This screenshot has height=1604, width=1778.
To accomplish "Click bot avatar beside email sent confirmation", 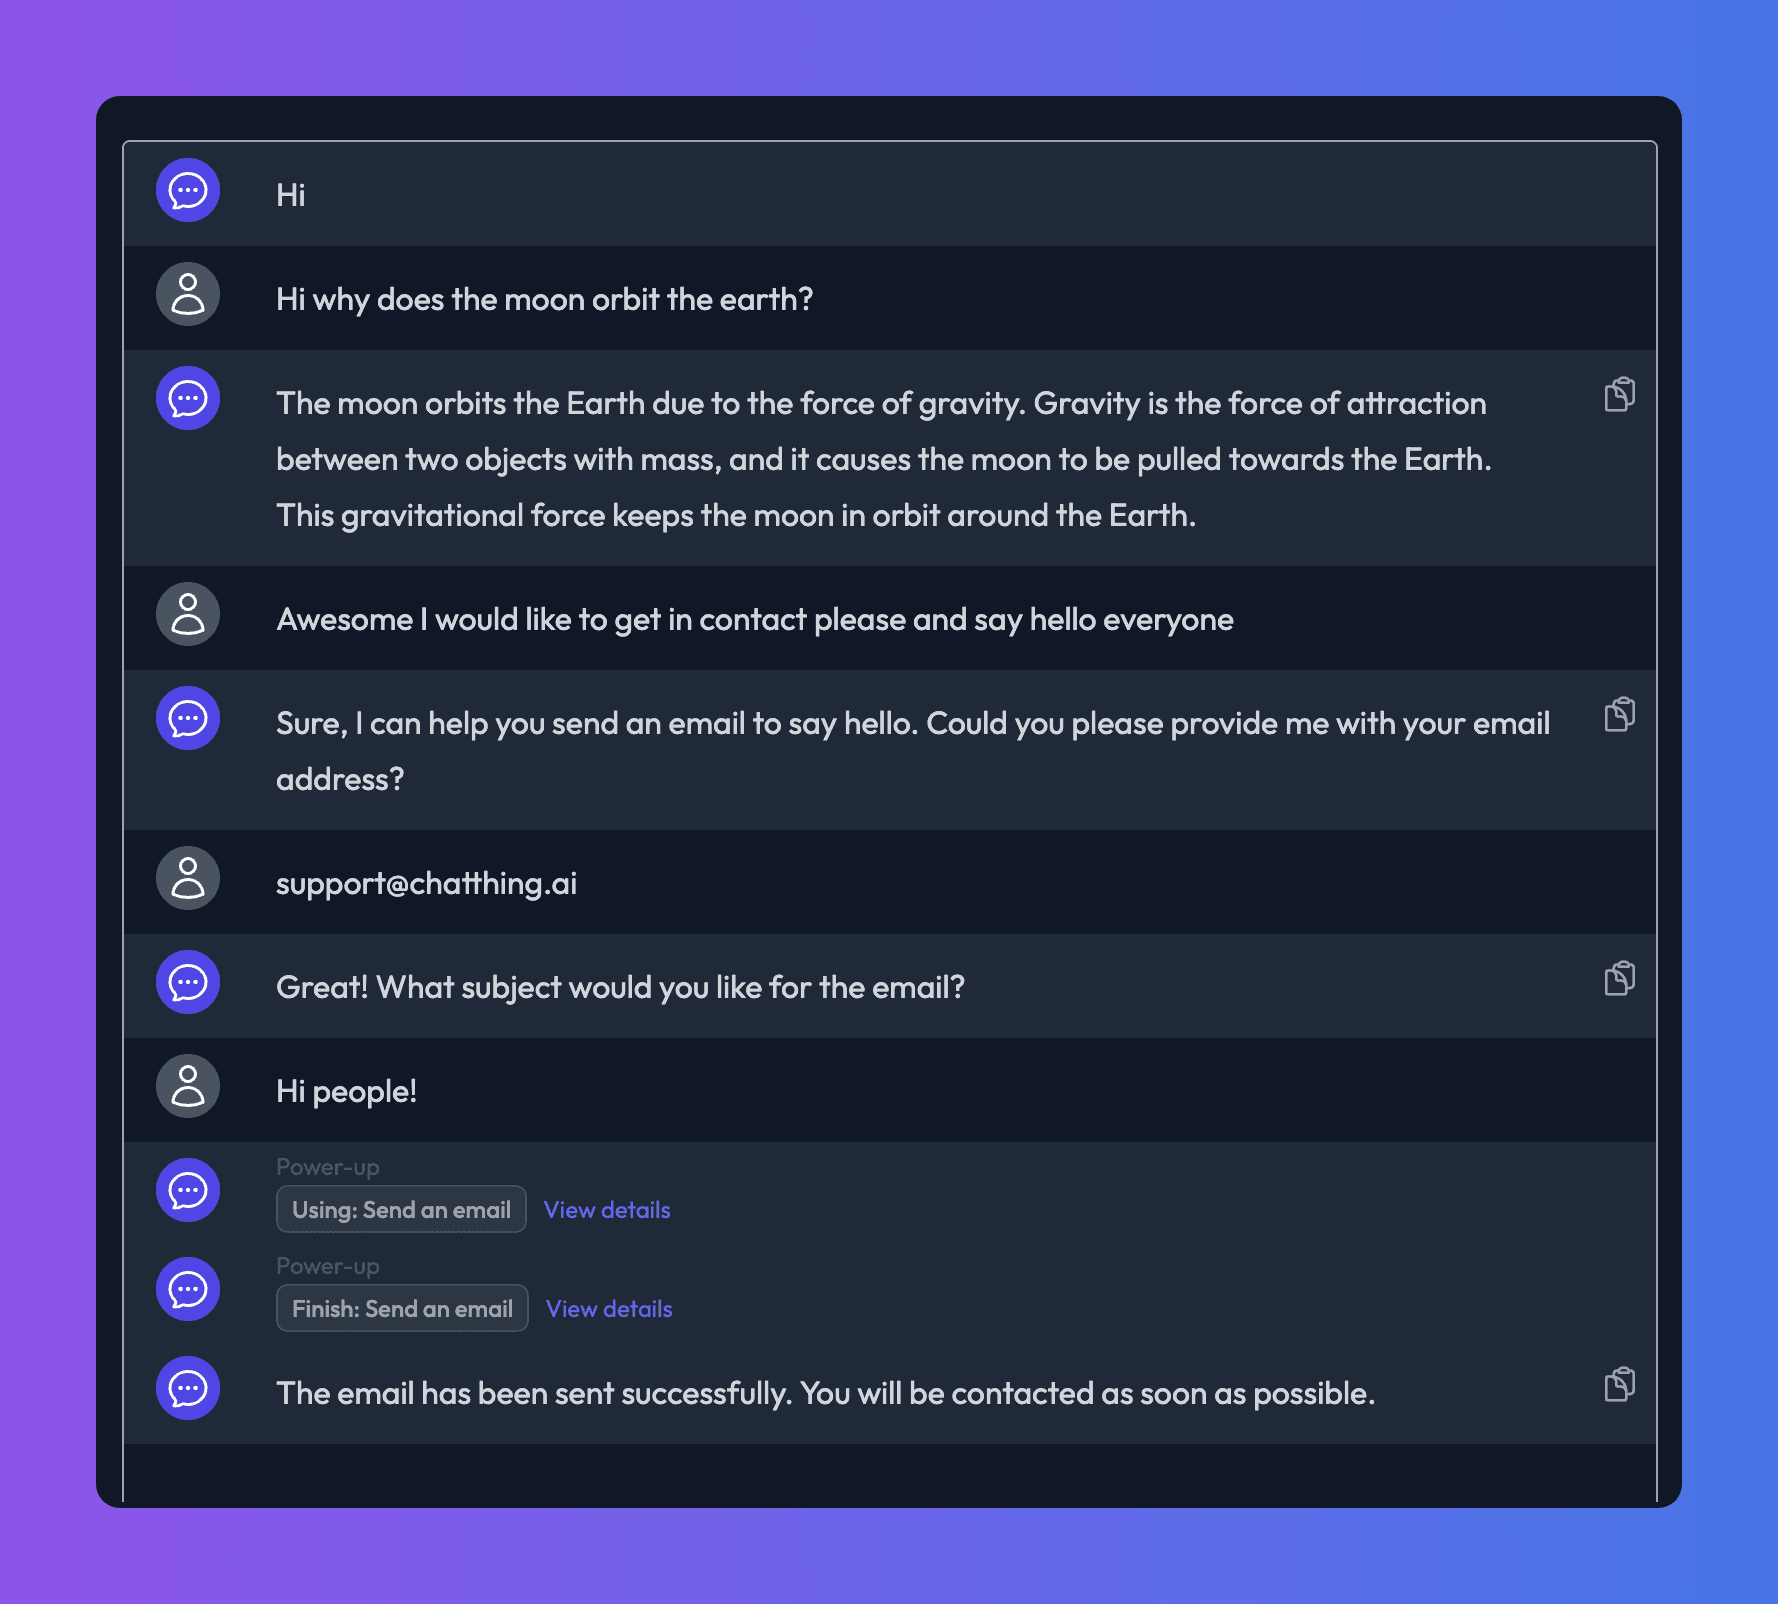I will [x=188, y=1388].
